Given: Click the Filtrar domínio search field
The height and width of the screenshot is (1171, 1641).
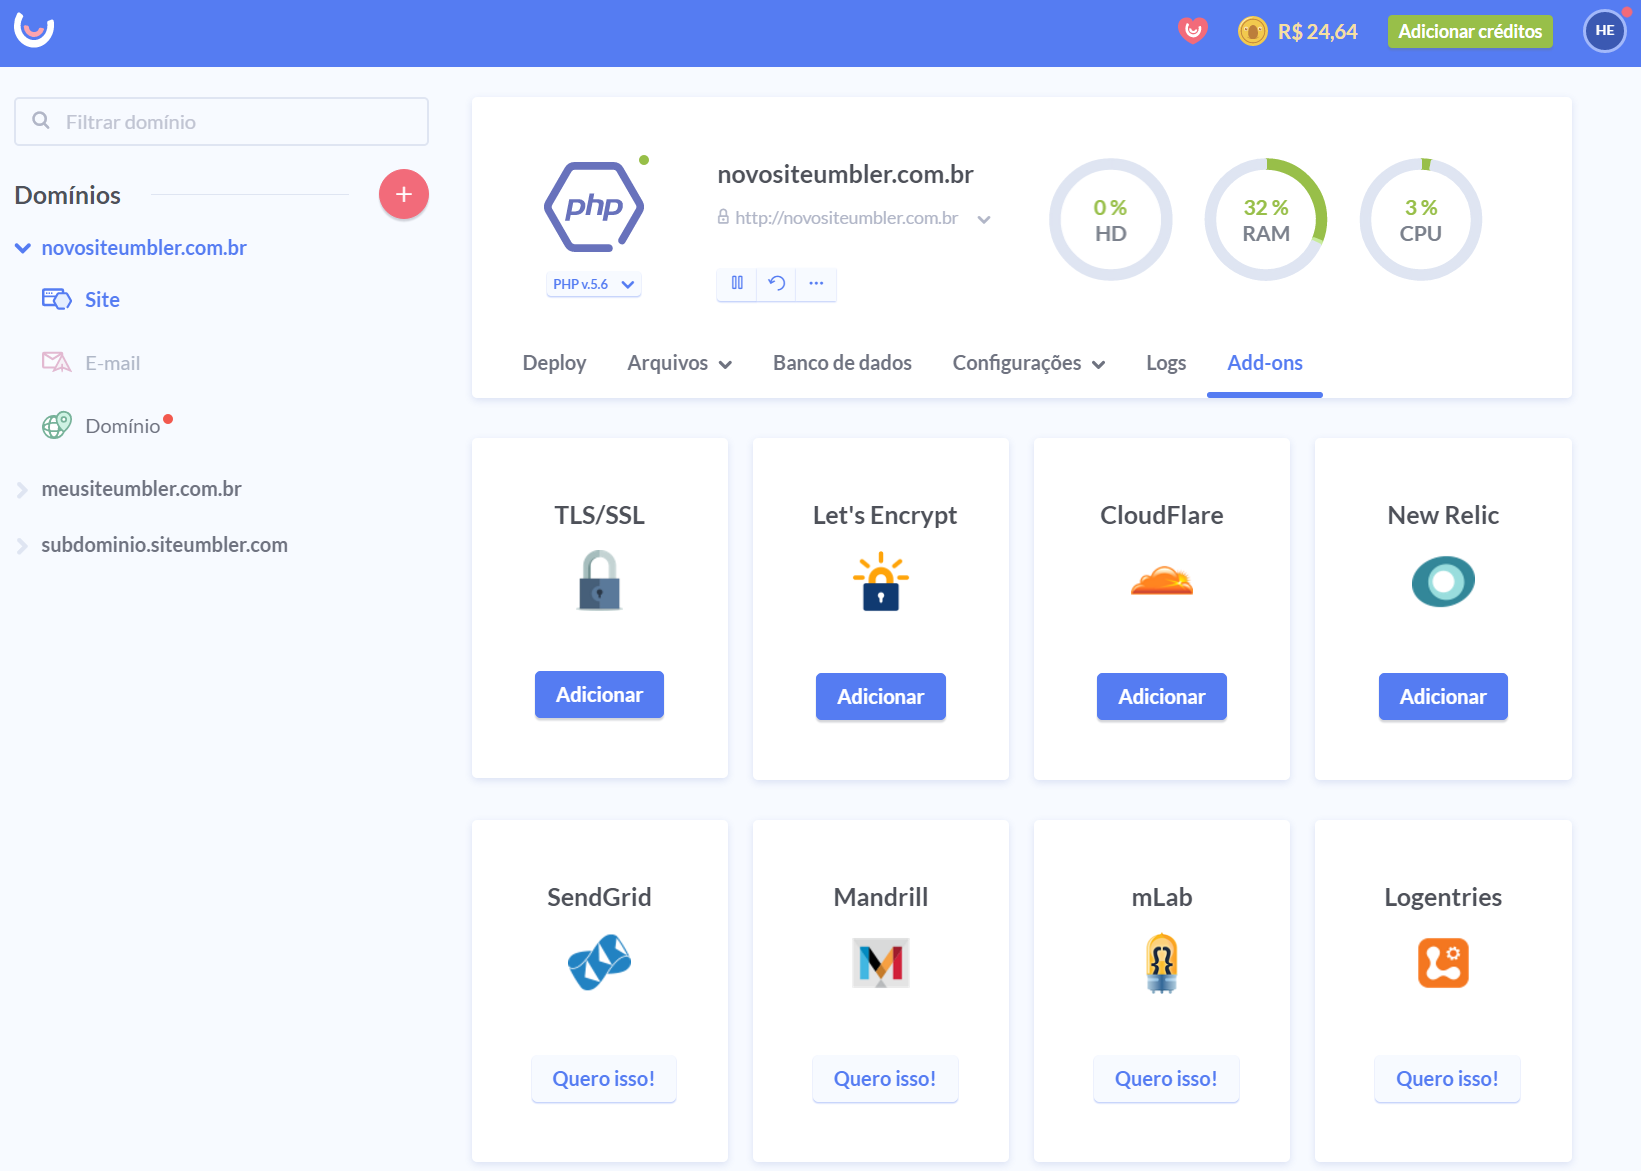Looking at the screenshot, I should [x=221, y=122].
